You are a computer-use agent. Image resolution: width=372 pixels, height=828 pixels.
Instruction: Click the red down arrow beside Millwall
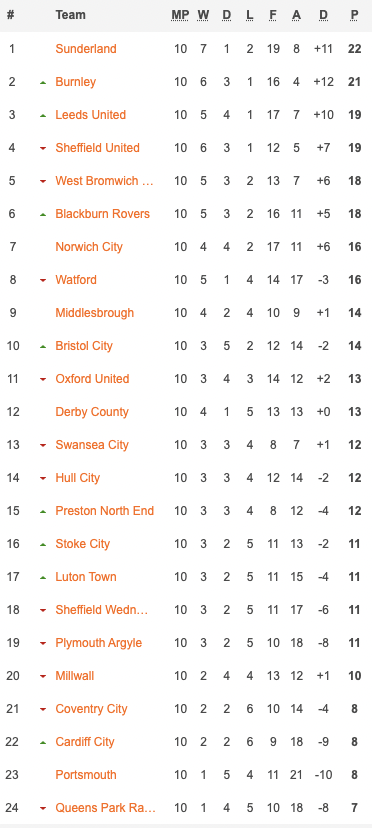(x=43, y=676)
